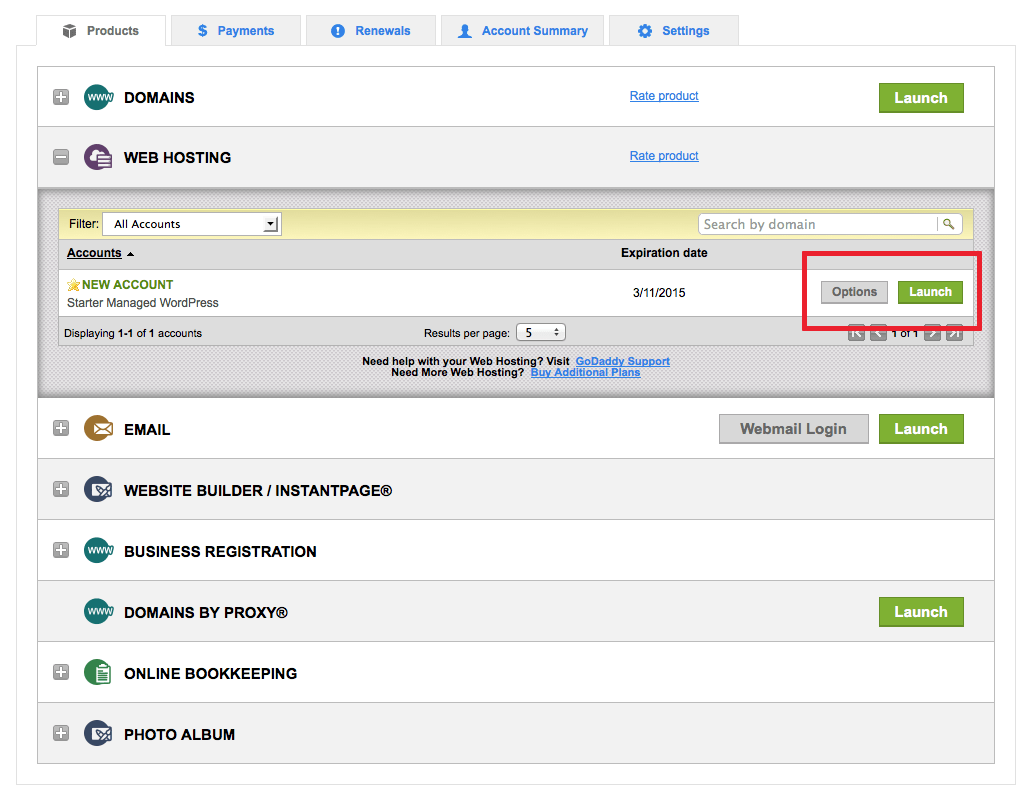Expand the Photo Album section
The height and width of the screenshot is (801, 1034).
point(61,733)
